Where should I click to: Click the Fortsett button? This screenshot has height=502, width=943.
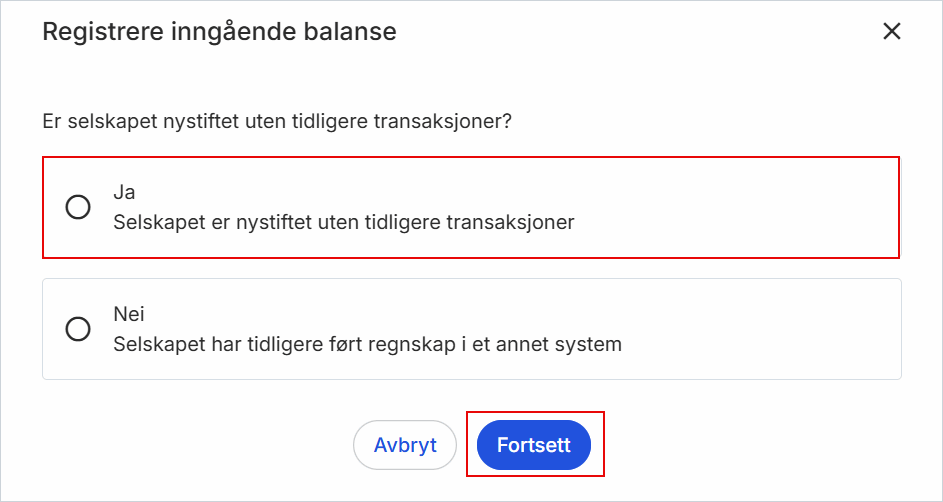(x=534, y=445)
